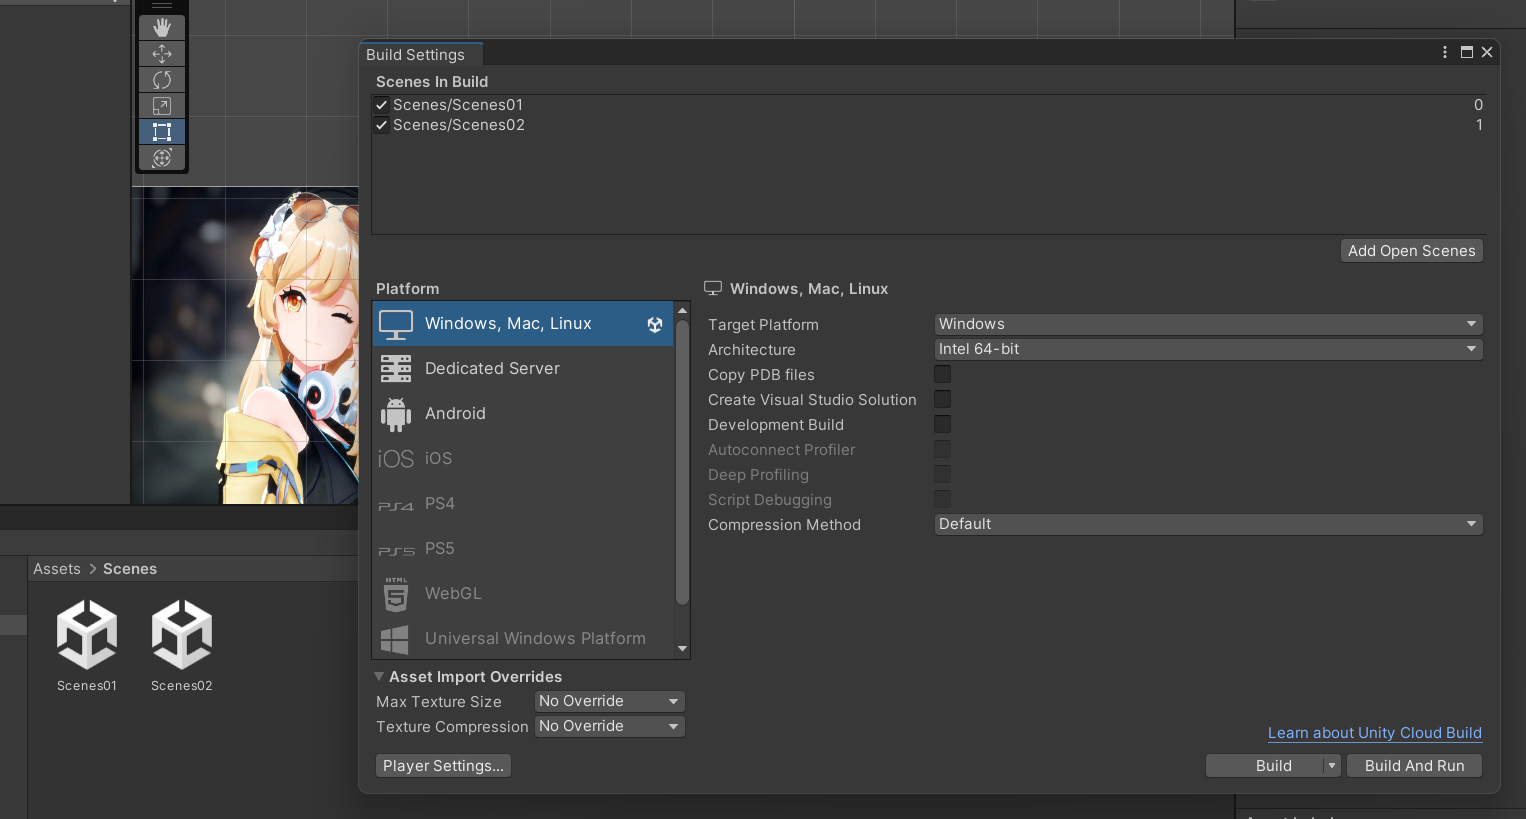Click monitor icon beside platform settings header
The image size is (1526, 819).
[713, 288]
